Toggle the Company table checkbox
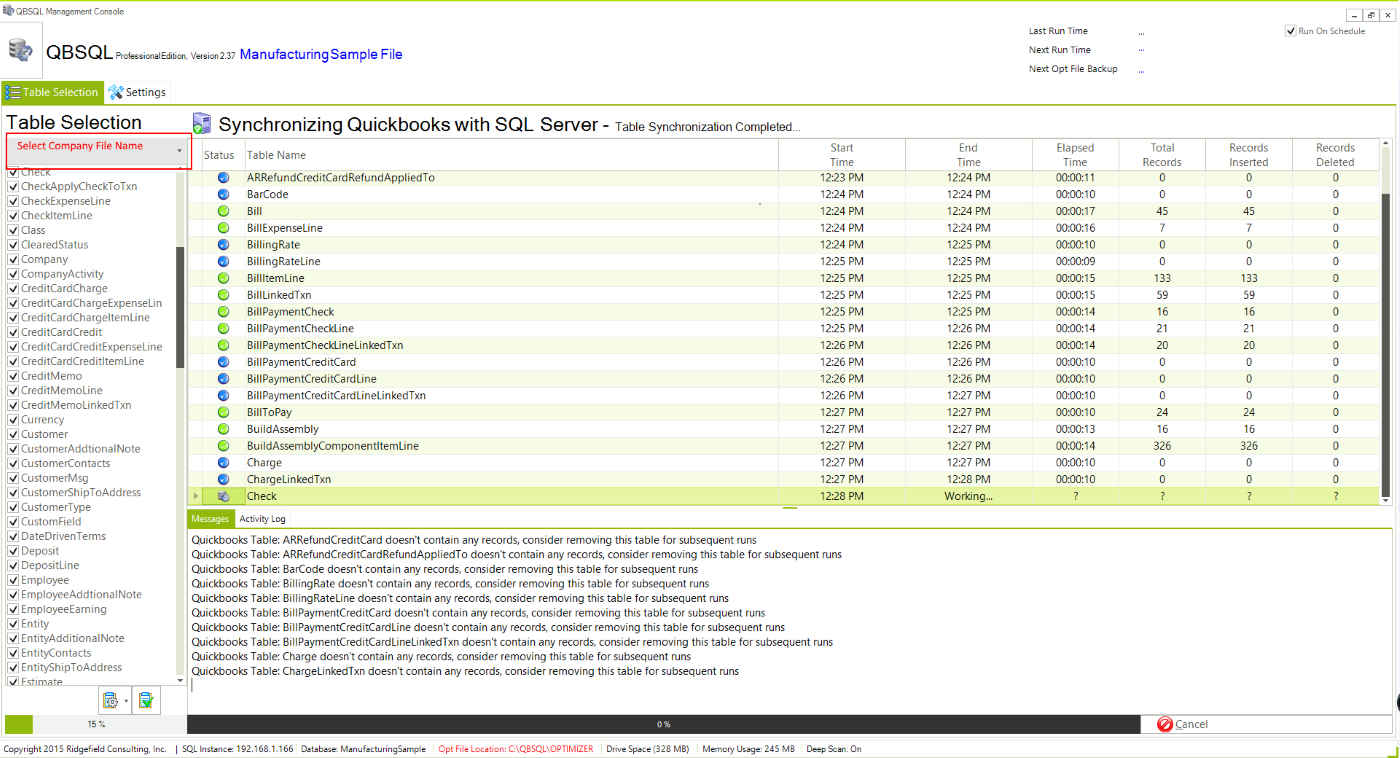 click(x=13, y=259)
